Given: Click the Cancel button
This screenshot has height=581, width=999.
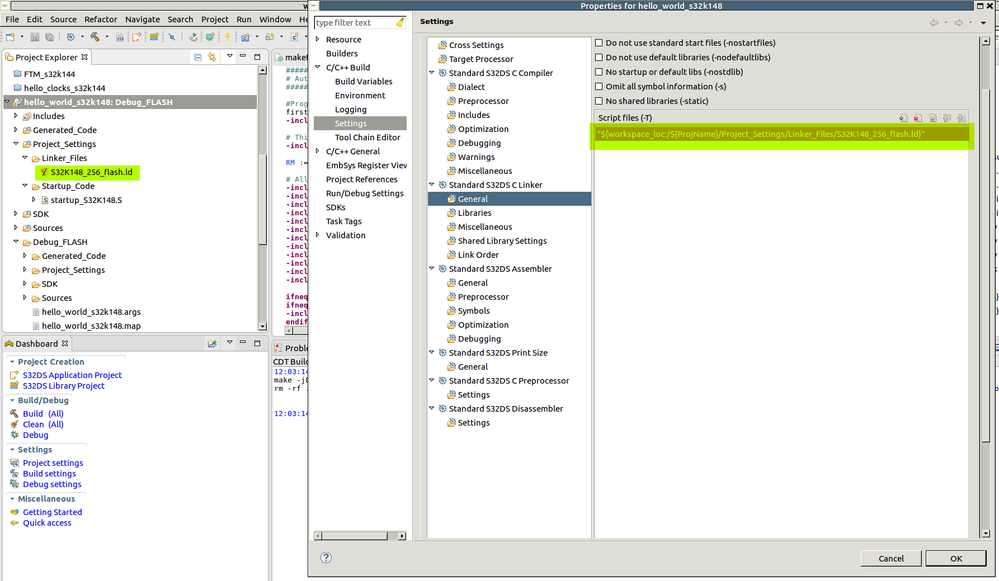Looking at the screenshot, I should tap(891, 559).
